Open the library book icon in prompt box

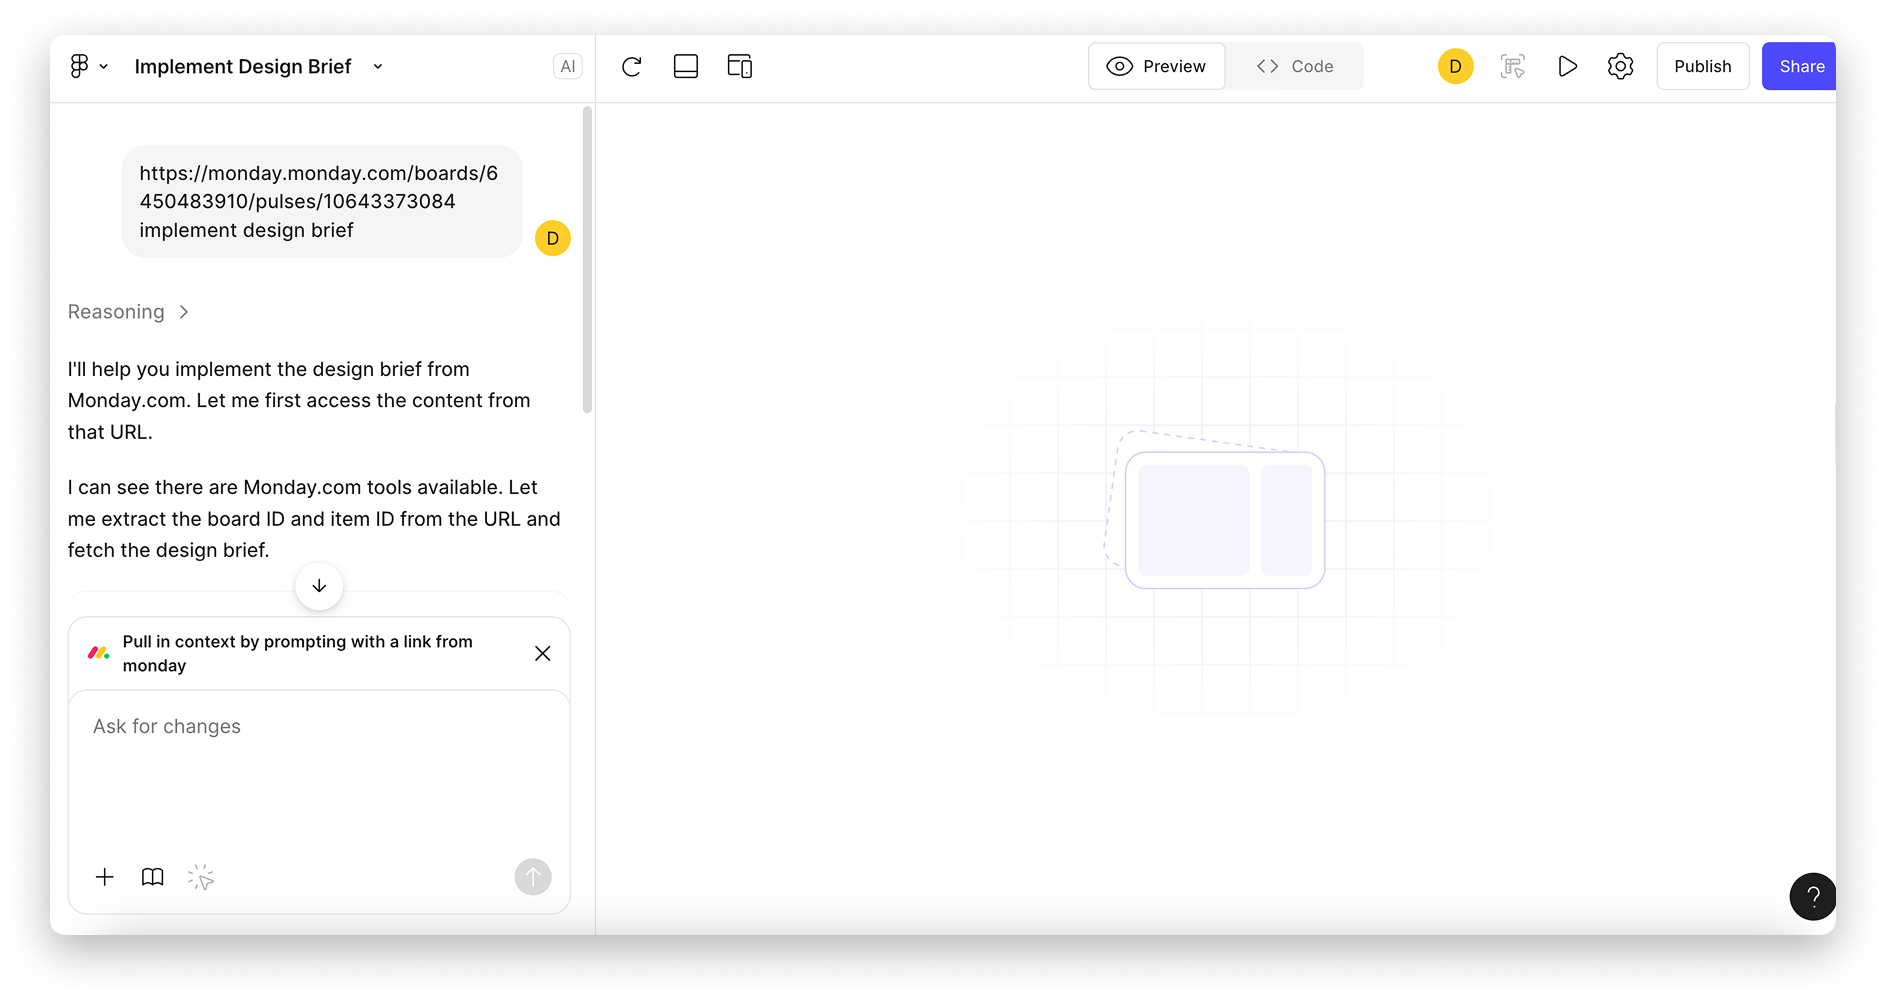pos(152,877)
